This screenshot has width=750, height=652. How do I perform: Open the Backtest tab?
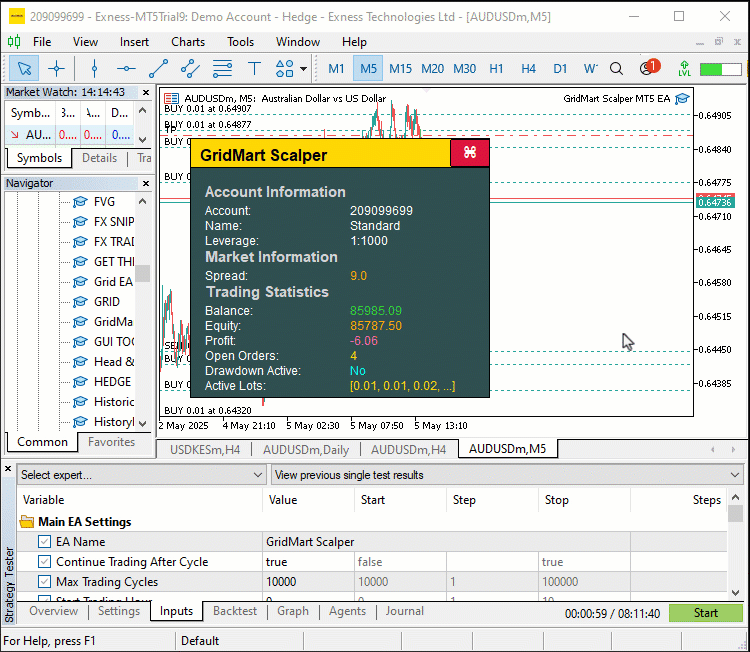tap(235, 611)
